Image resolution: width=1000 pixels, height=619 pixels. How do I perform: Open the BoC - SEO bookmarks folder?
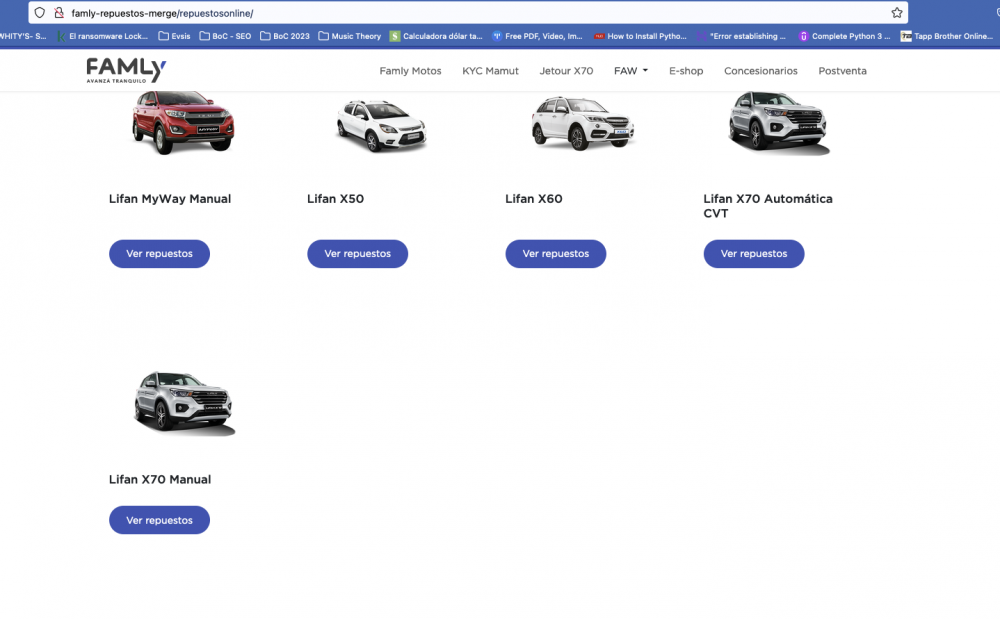pyautogui.click(x=225, y=36)
